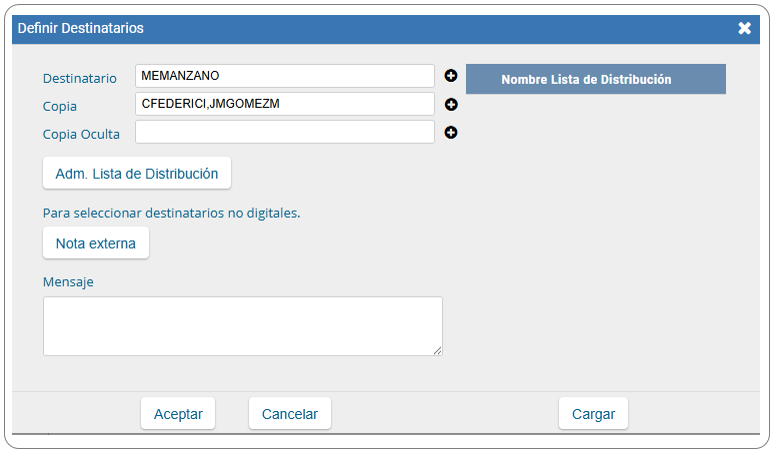Click the Copia Oculta label

[x=81, y=134]
